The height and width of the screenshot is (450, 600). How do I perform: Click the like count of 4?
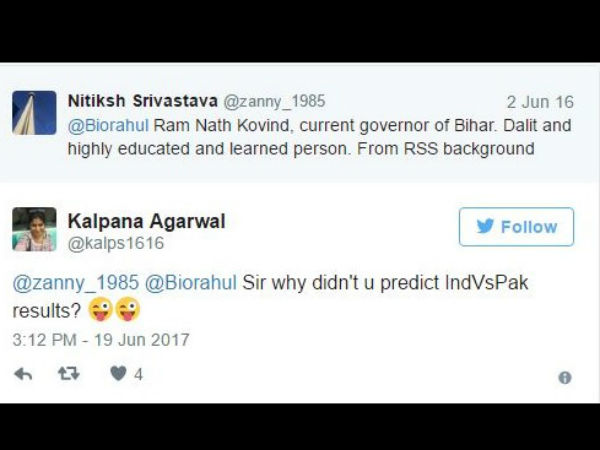(x=138, y=374)
